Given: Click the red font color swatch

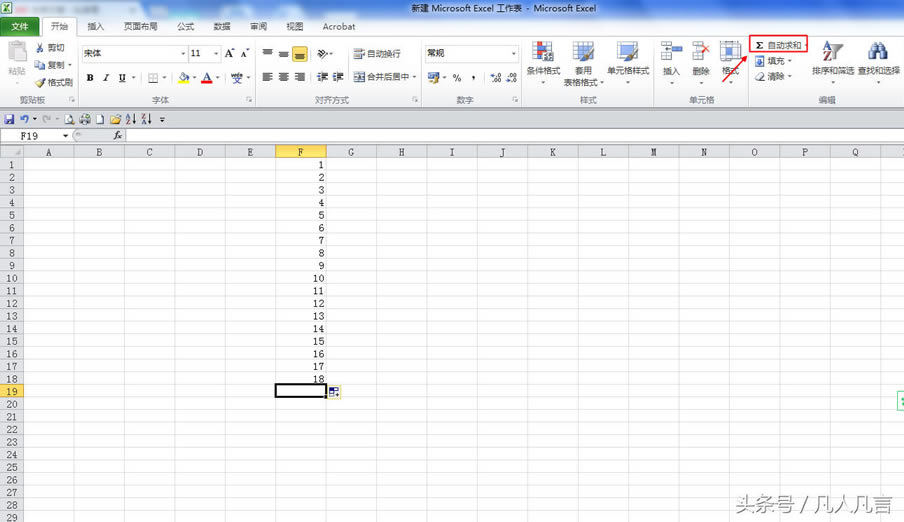Looking at the screenshot, I should tap(207, 77).
